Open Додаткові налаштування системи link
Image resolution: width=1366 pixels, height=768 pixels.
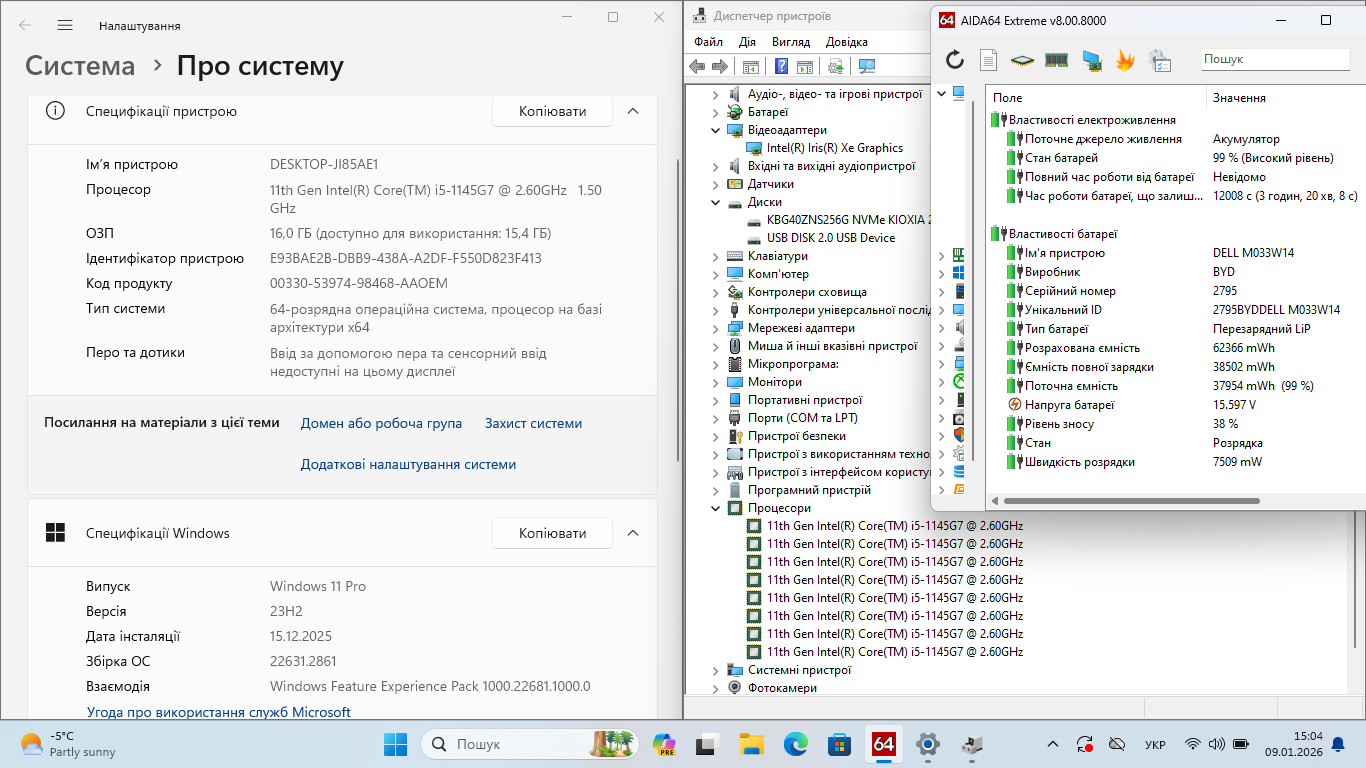[408, 464]
